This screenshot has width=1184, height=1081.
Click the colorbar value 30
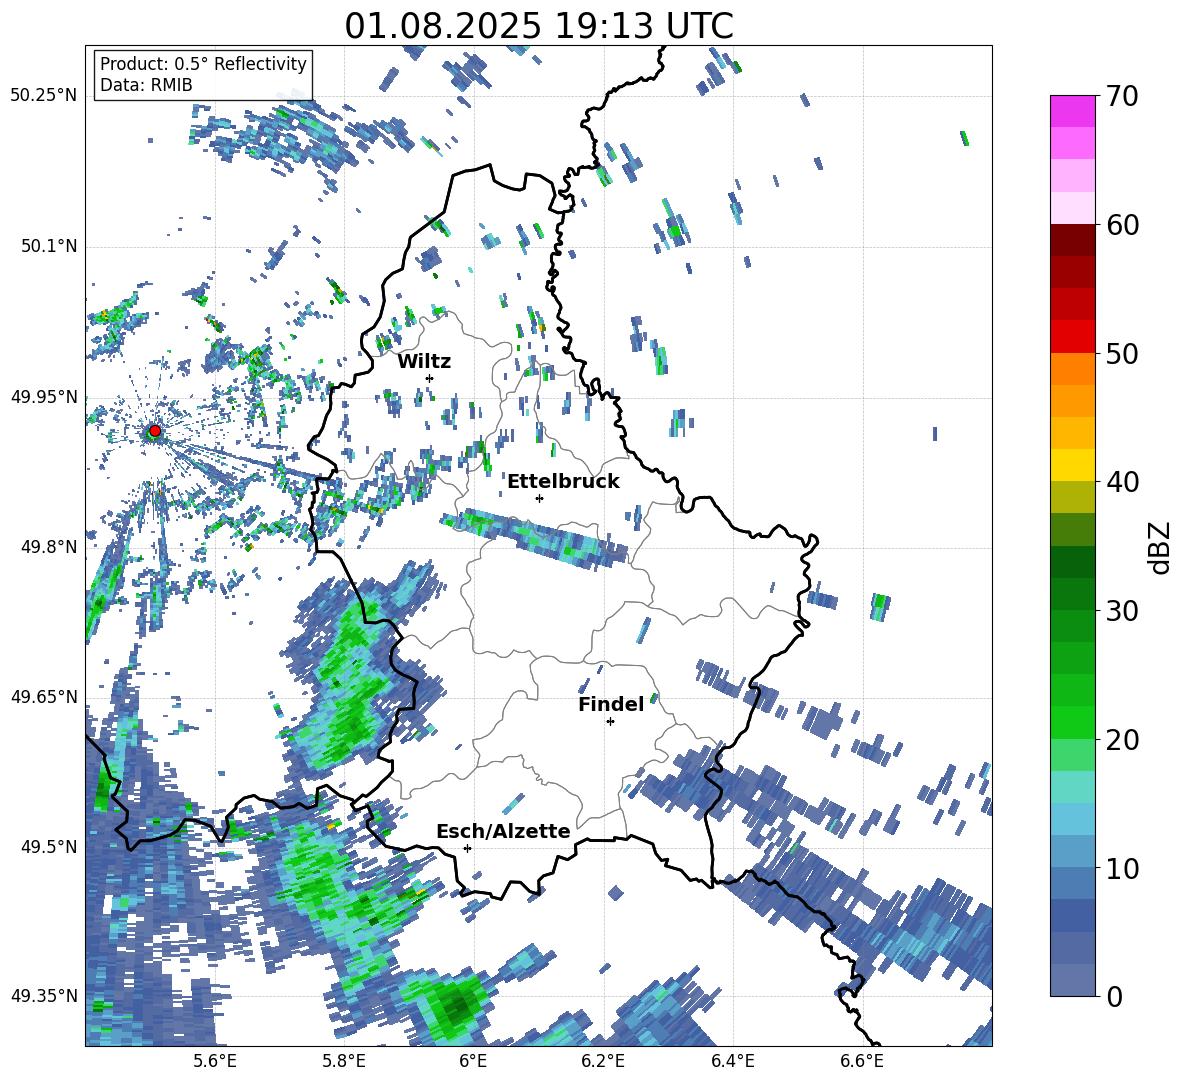(x=1122, y=611)
